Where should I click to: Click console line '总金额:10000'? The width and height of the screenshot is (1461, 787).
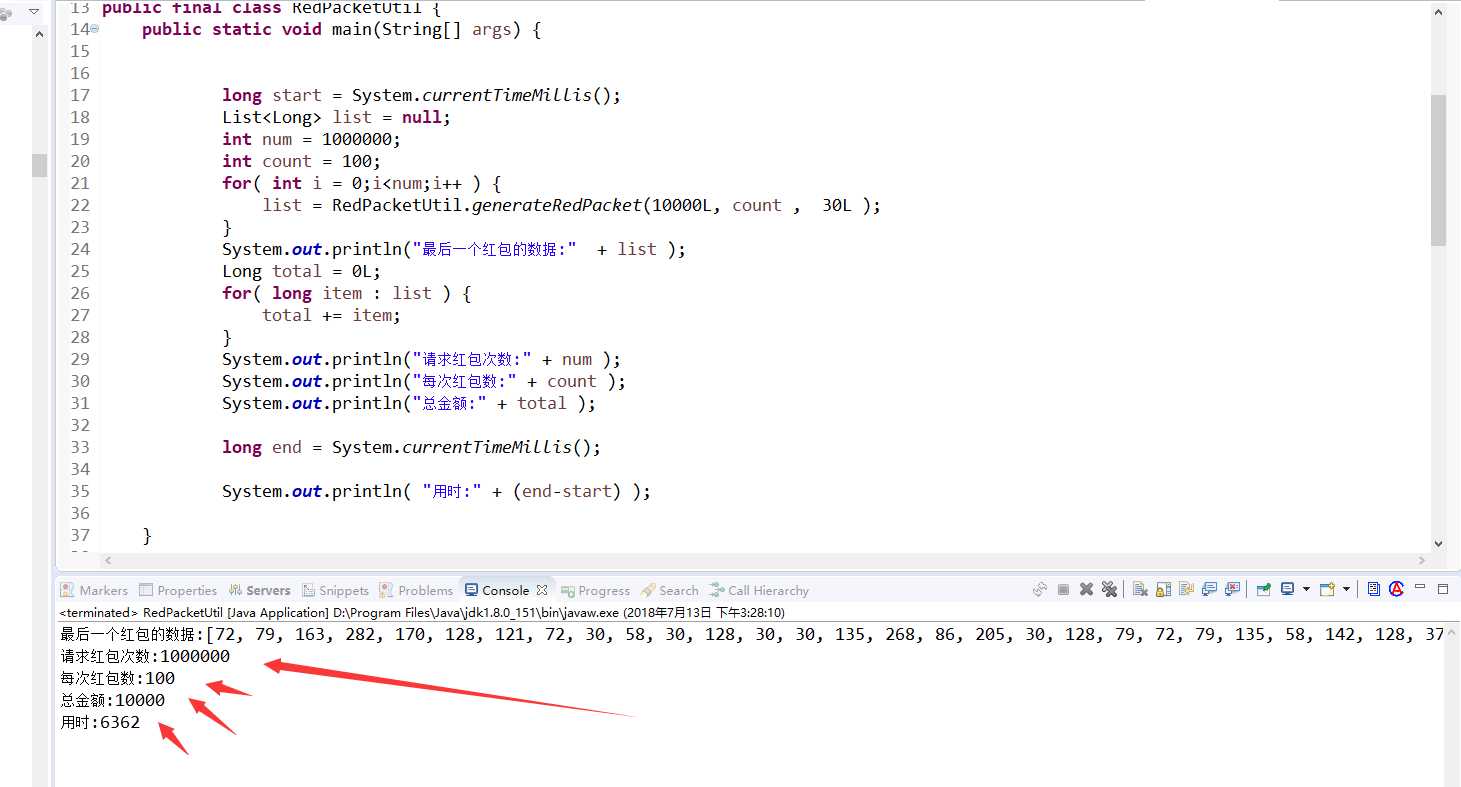tap(113, 700)
